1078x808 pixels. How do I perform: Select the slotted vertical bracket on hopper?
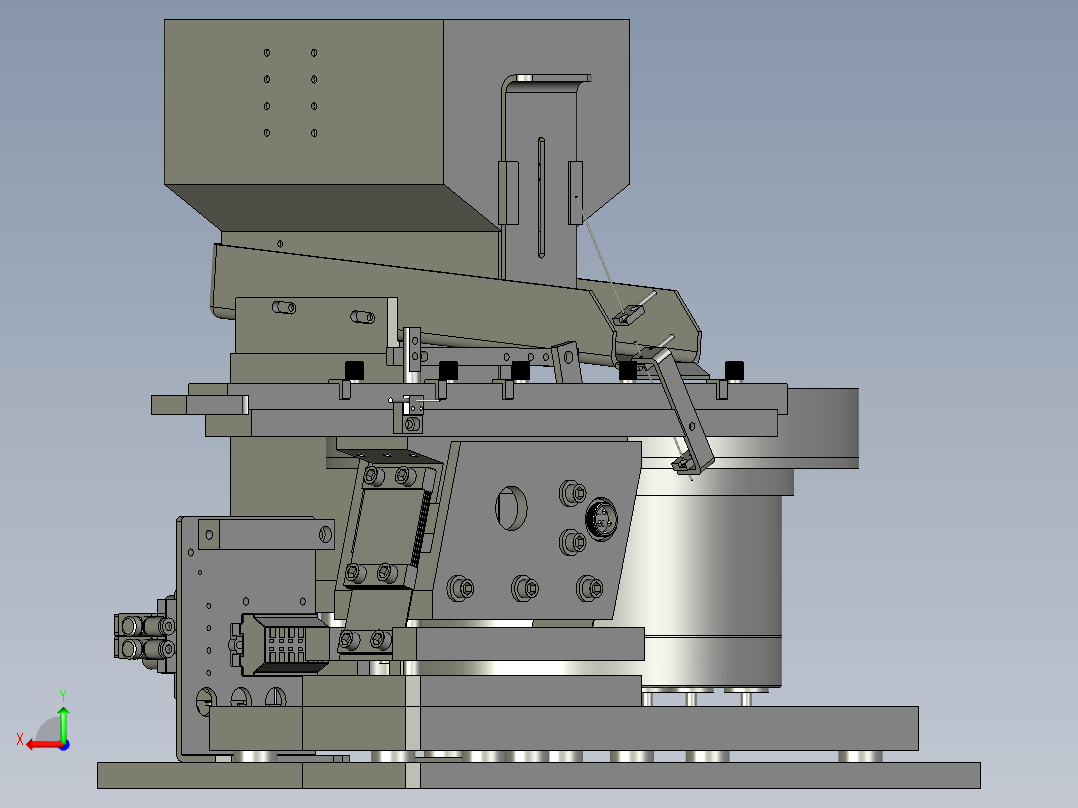tap(540, 182)
